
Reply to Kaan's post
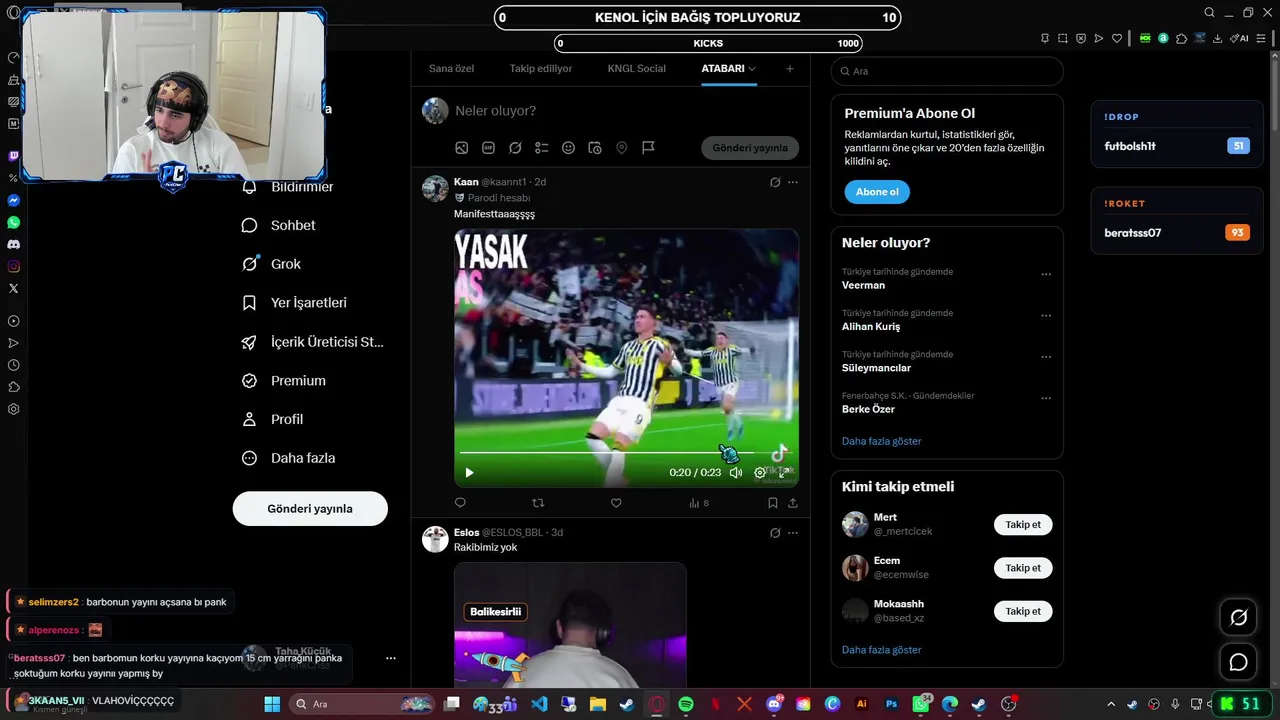pos(460,503)
